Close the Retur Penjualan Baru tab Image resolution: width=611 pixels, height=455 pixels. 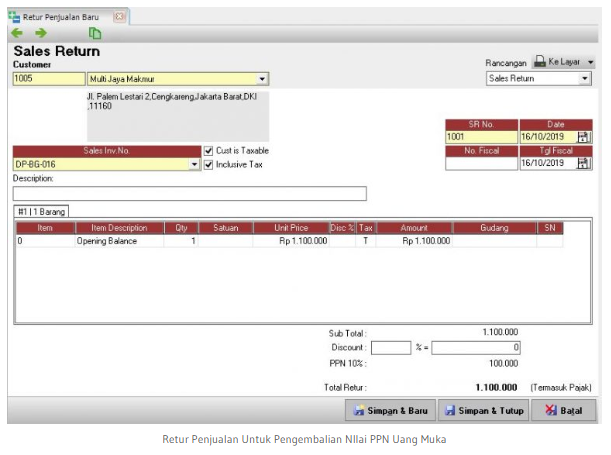coord(119,16)
